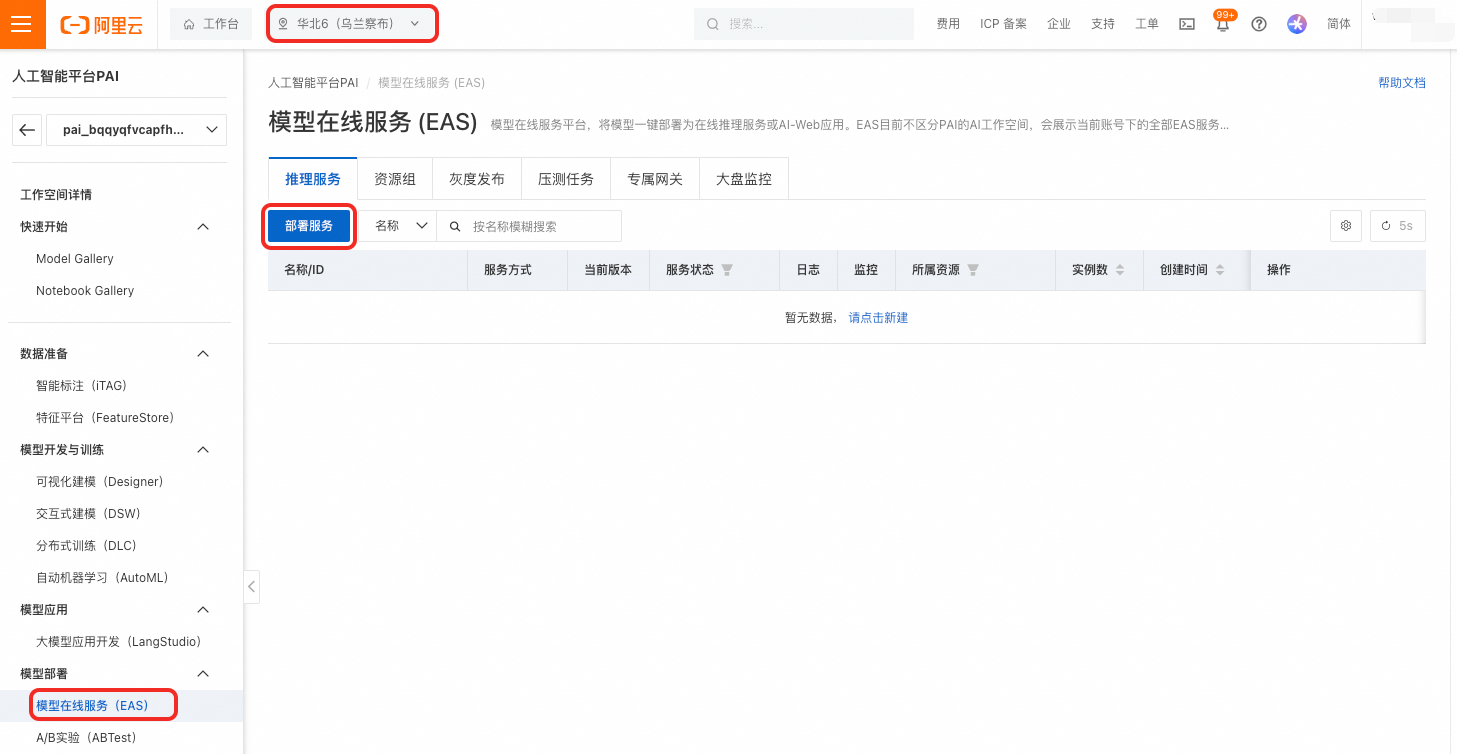
Task: Open AutoML in sidebar
Action: (x=103, y=578)
